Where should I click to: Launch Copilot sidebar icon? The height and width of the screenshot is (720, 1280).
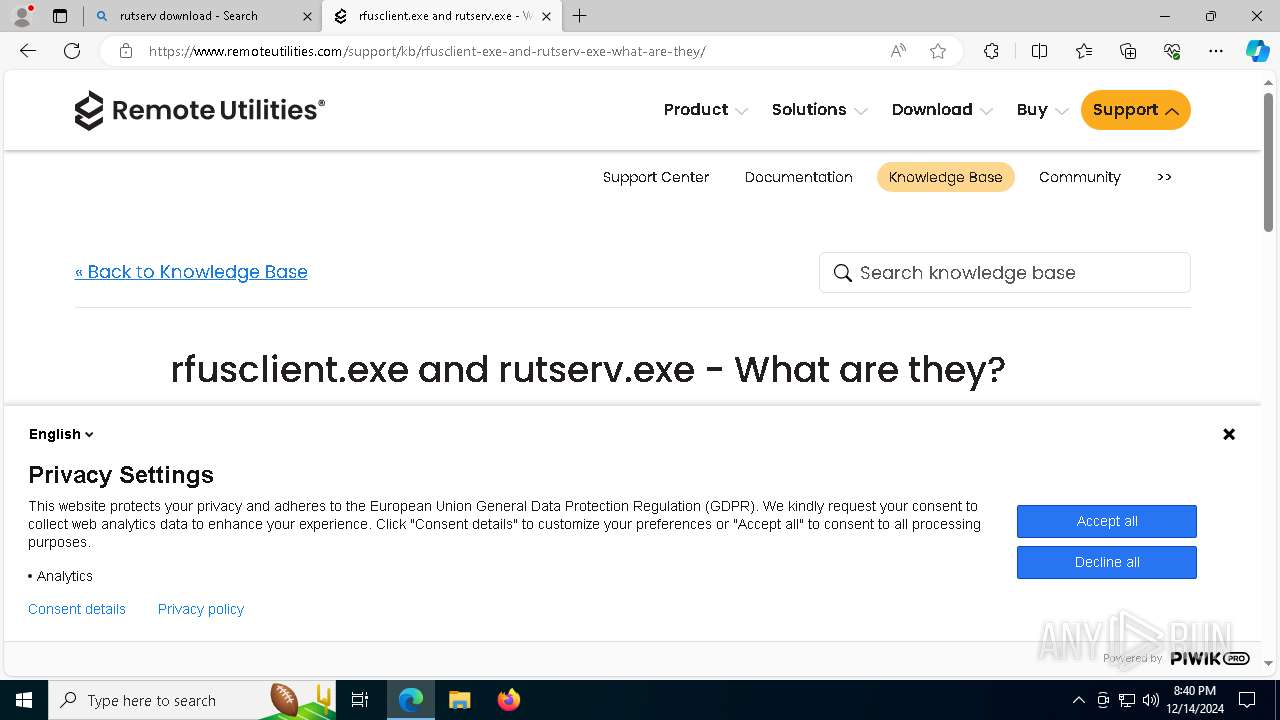click(x=1257, y=51)
